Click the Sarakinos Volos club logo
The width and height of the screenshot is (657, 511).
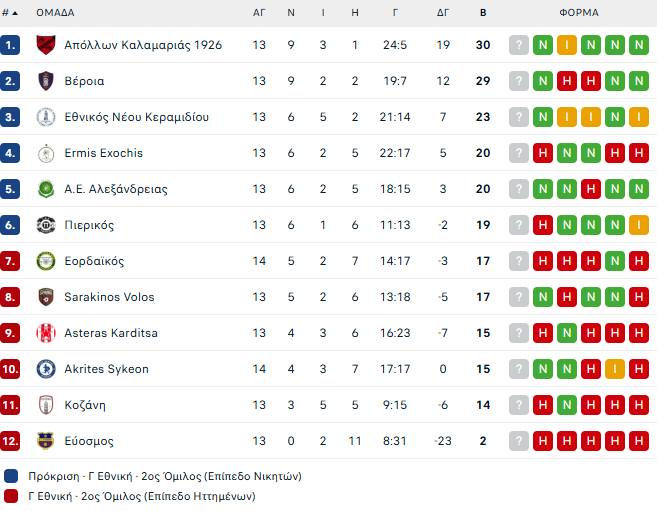[x=45, y=297]
